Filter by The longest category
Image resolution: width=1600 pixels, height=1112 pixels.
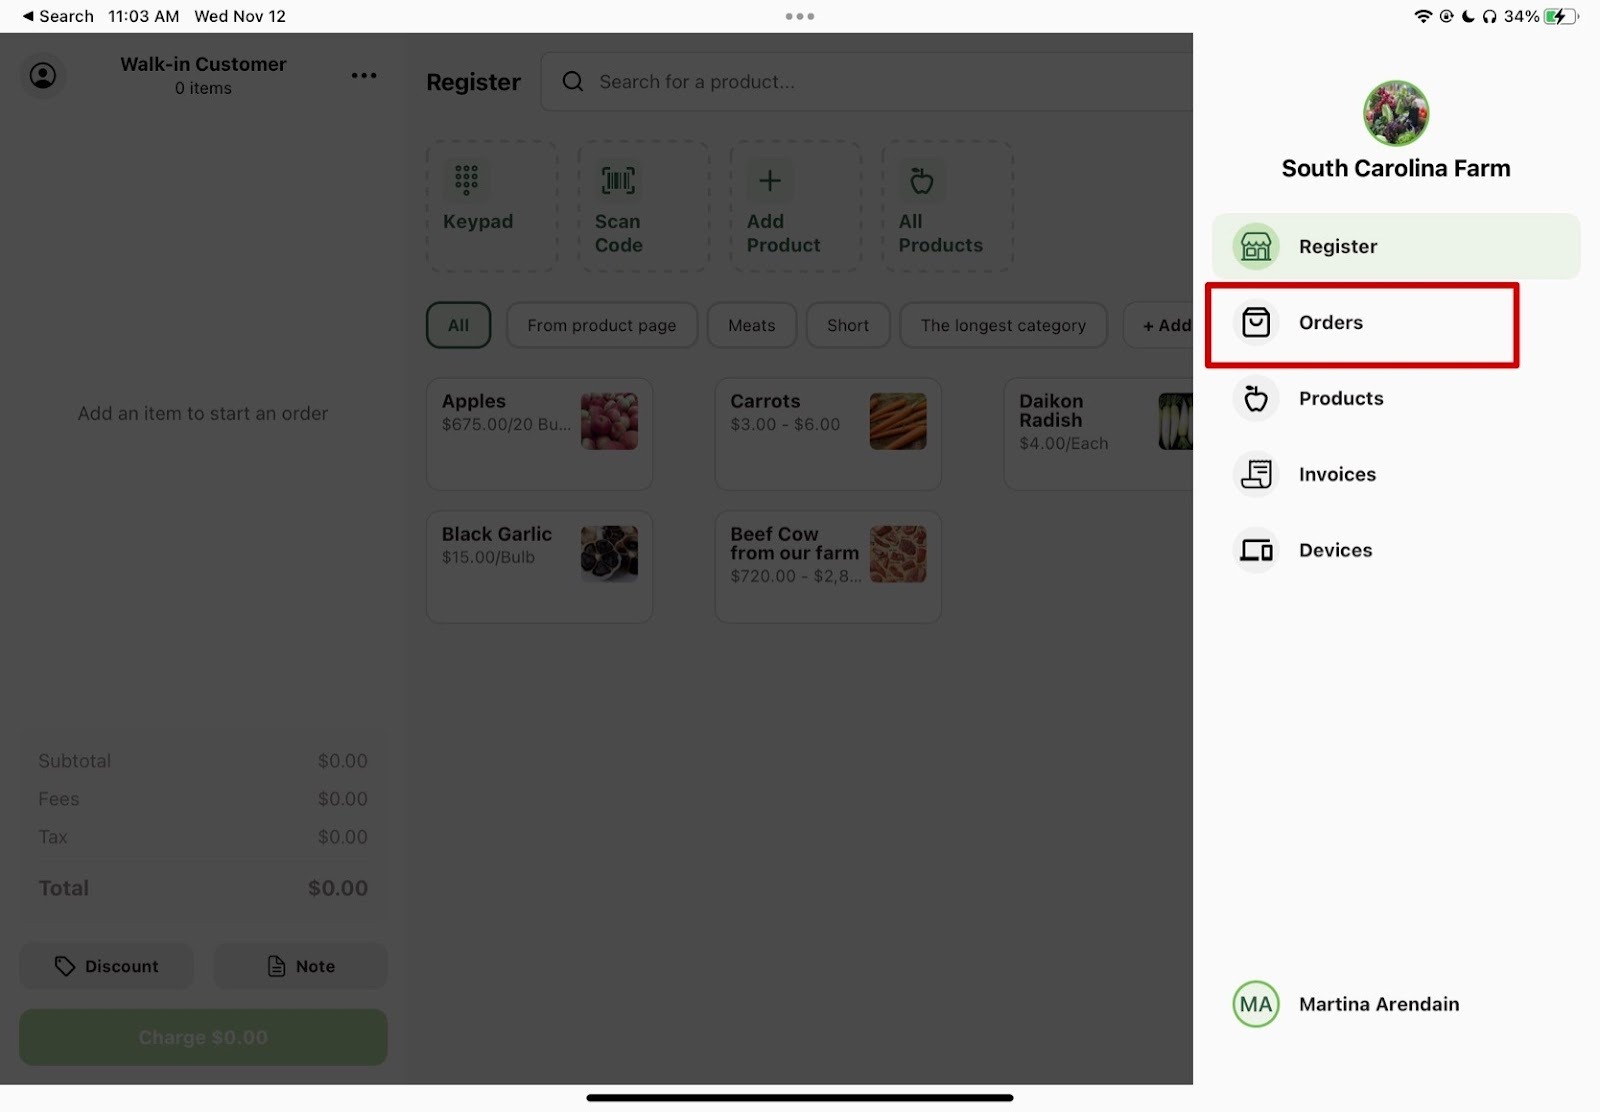coord(1002,326)
